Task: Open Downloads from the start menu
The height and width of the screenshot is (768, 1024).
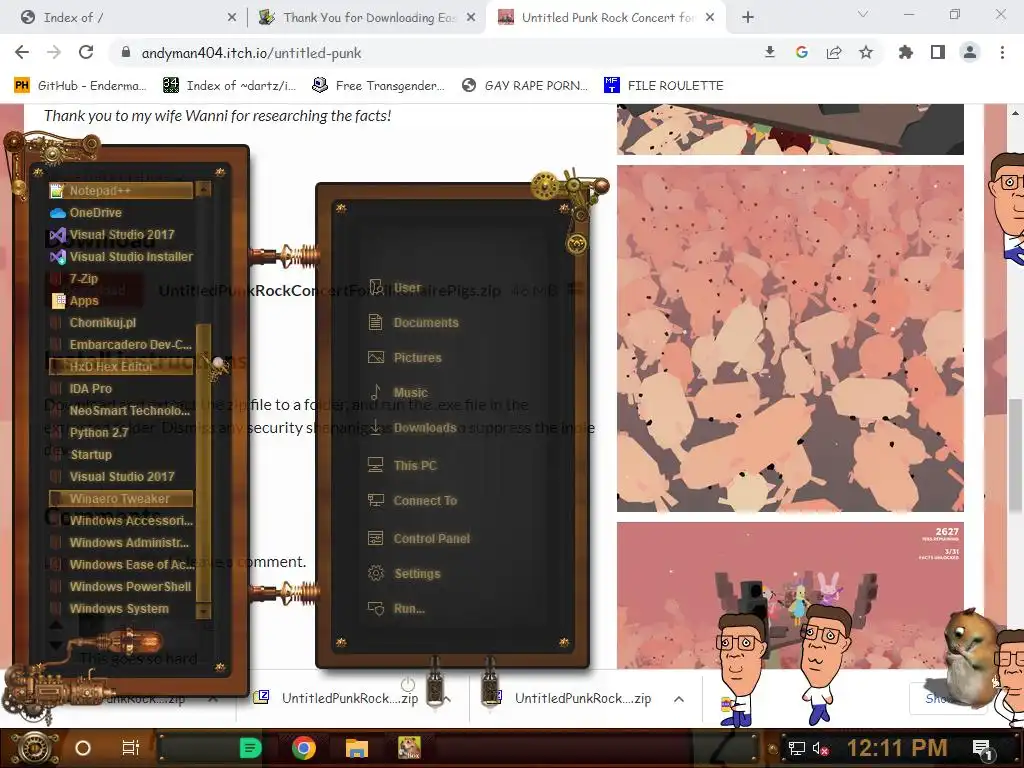Action: coord(414,428)
